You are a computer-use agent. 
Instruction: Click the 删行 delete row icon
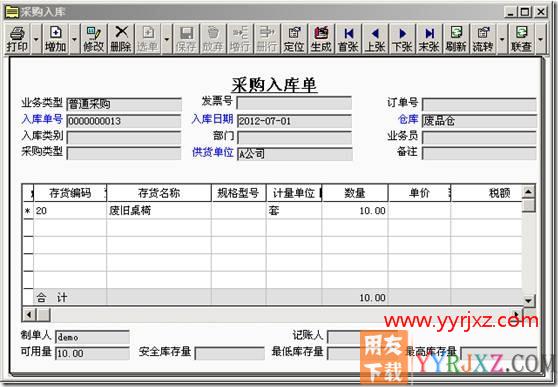267,39
